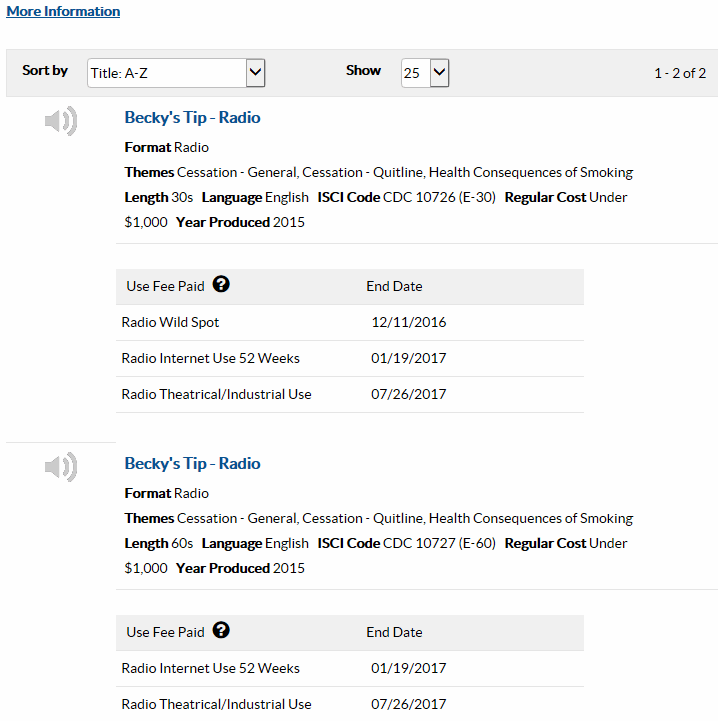The height and width of the screenshot is (721, 718).
Task: Click End Date header in first table
Action: tap(394, 287)
